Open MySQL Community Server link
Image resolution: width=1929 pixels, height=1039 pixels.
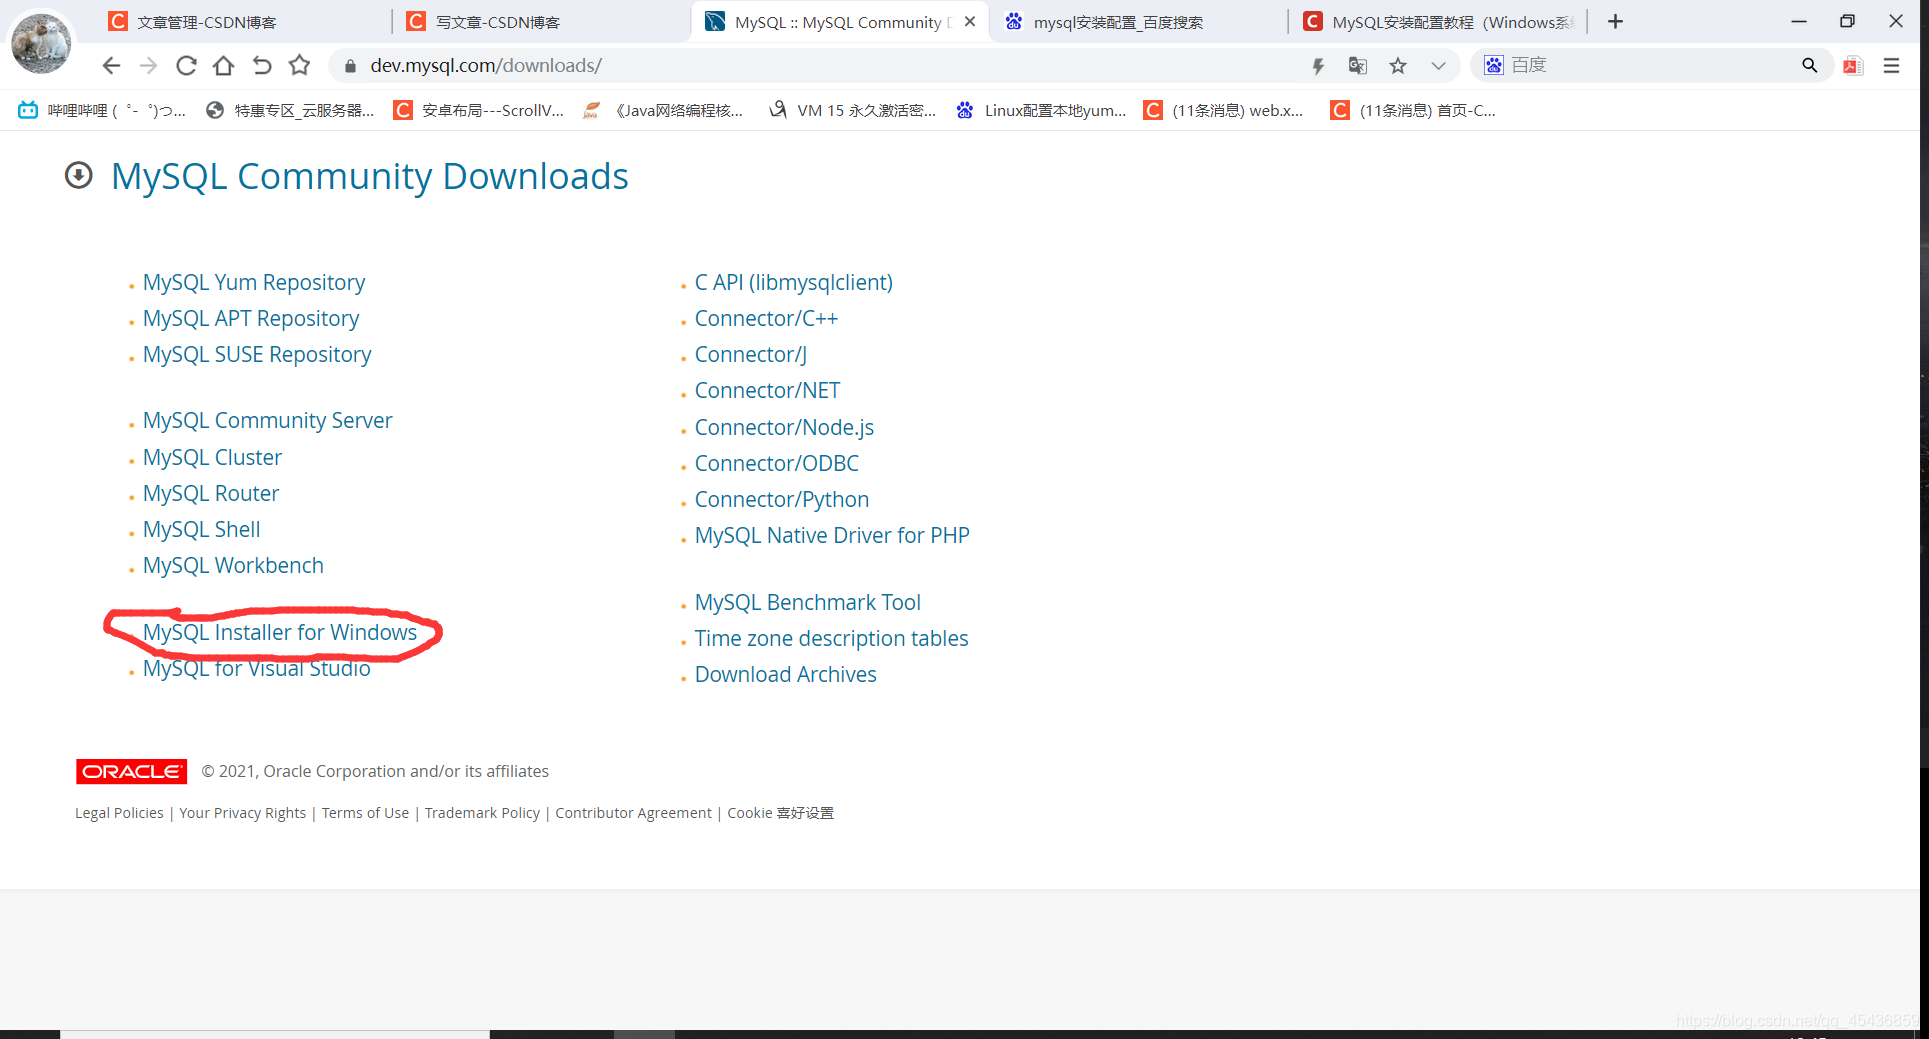click(x=268, y=420)
